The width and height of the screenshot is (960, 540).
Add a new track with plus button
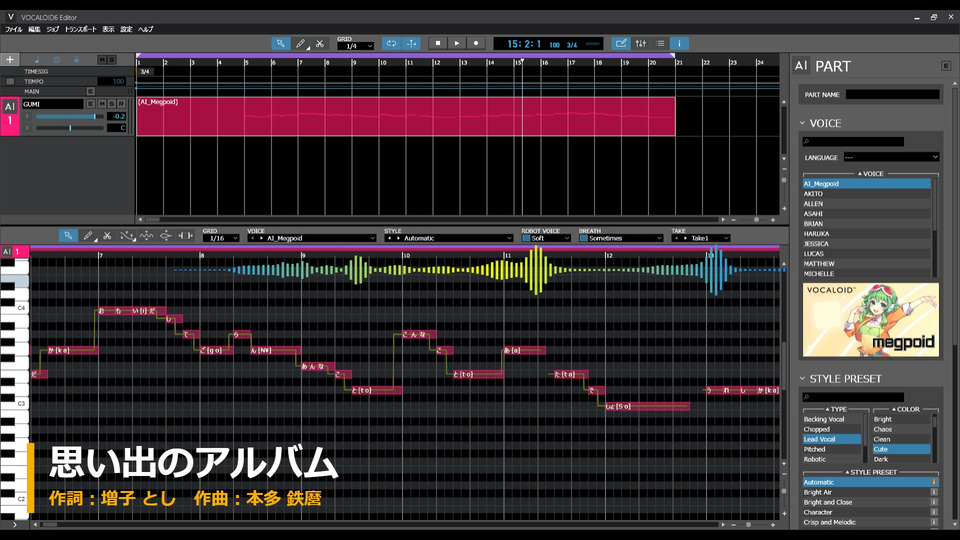click(10, 59)
